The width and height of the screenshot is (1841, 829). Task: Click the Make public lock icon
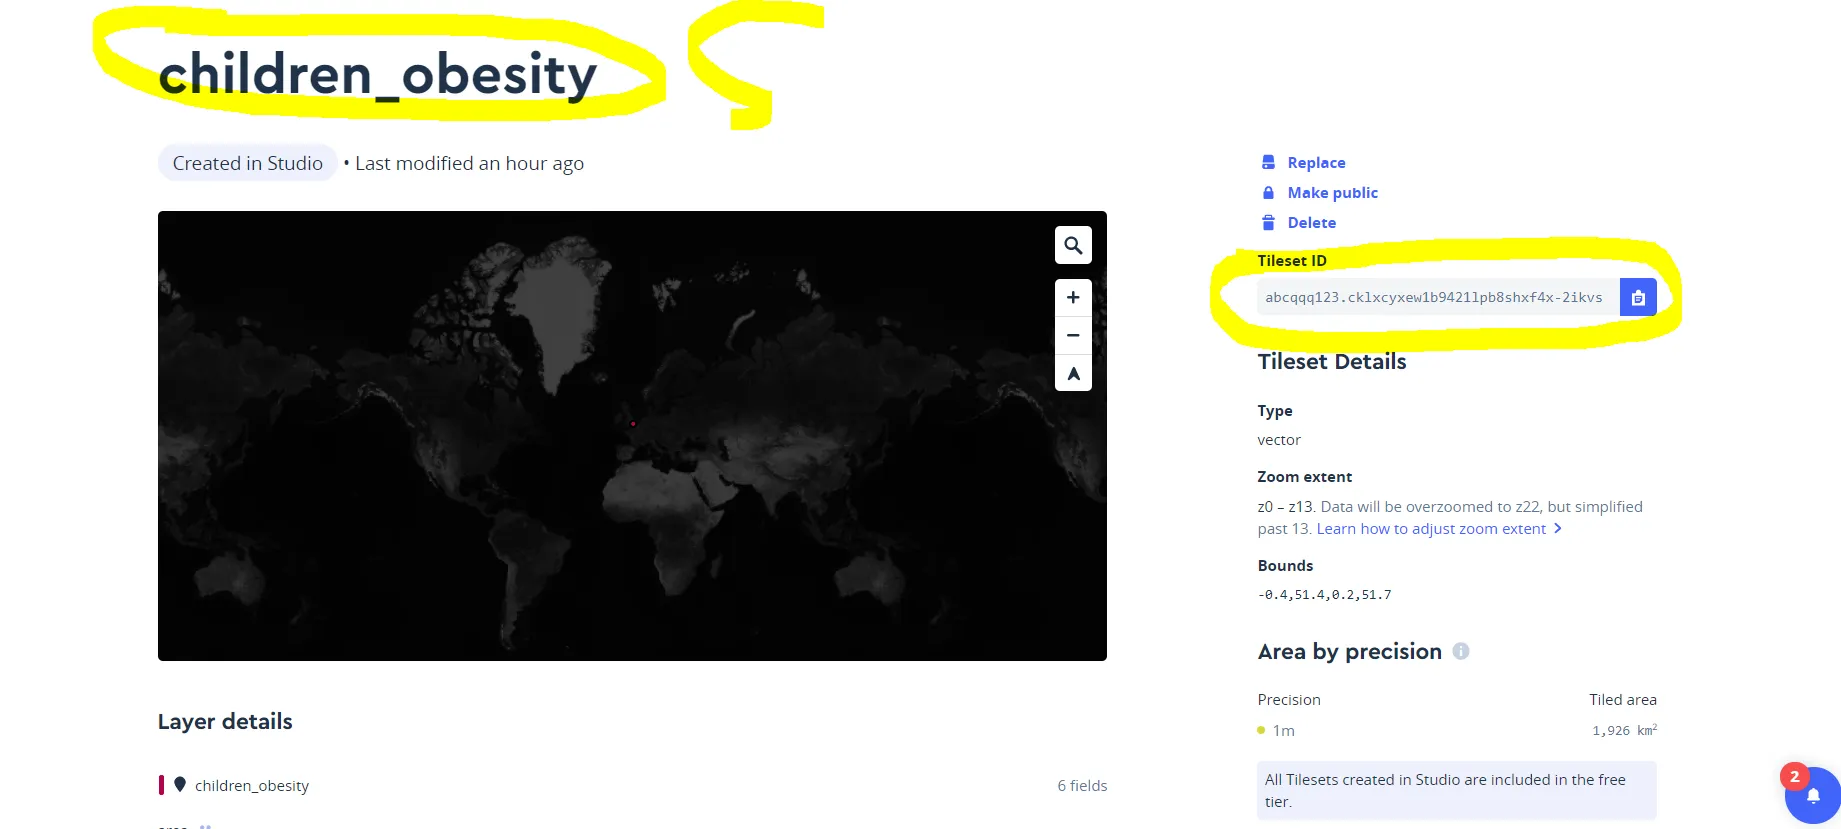click(x=1268, y=192)
